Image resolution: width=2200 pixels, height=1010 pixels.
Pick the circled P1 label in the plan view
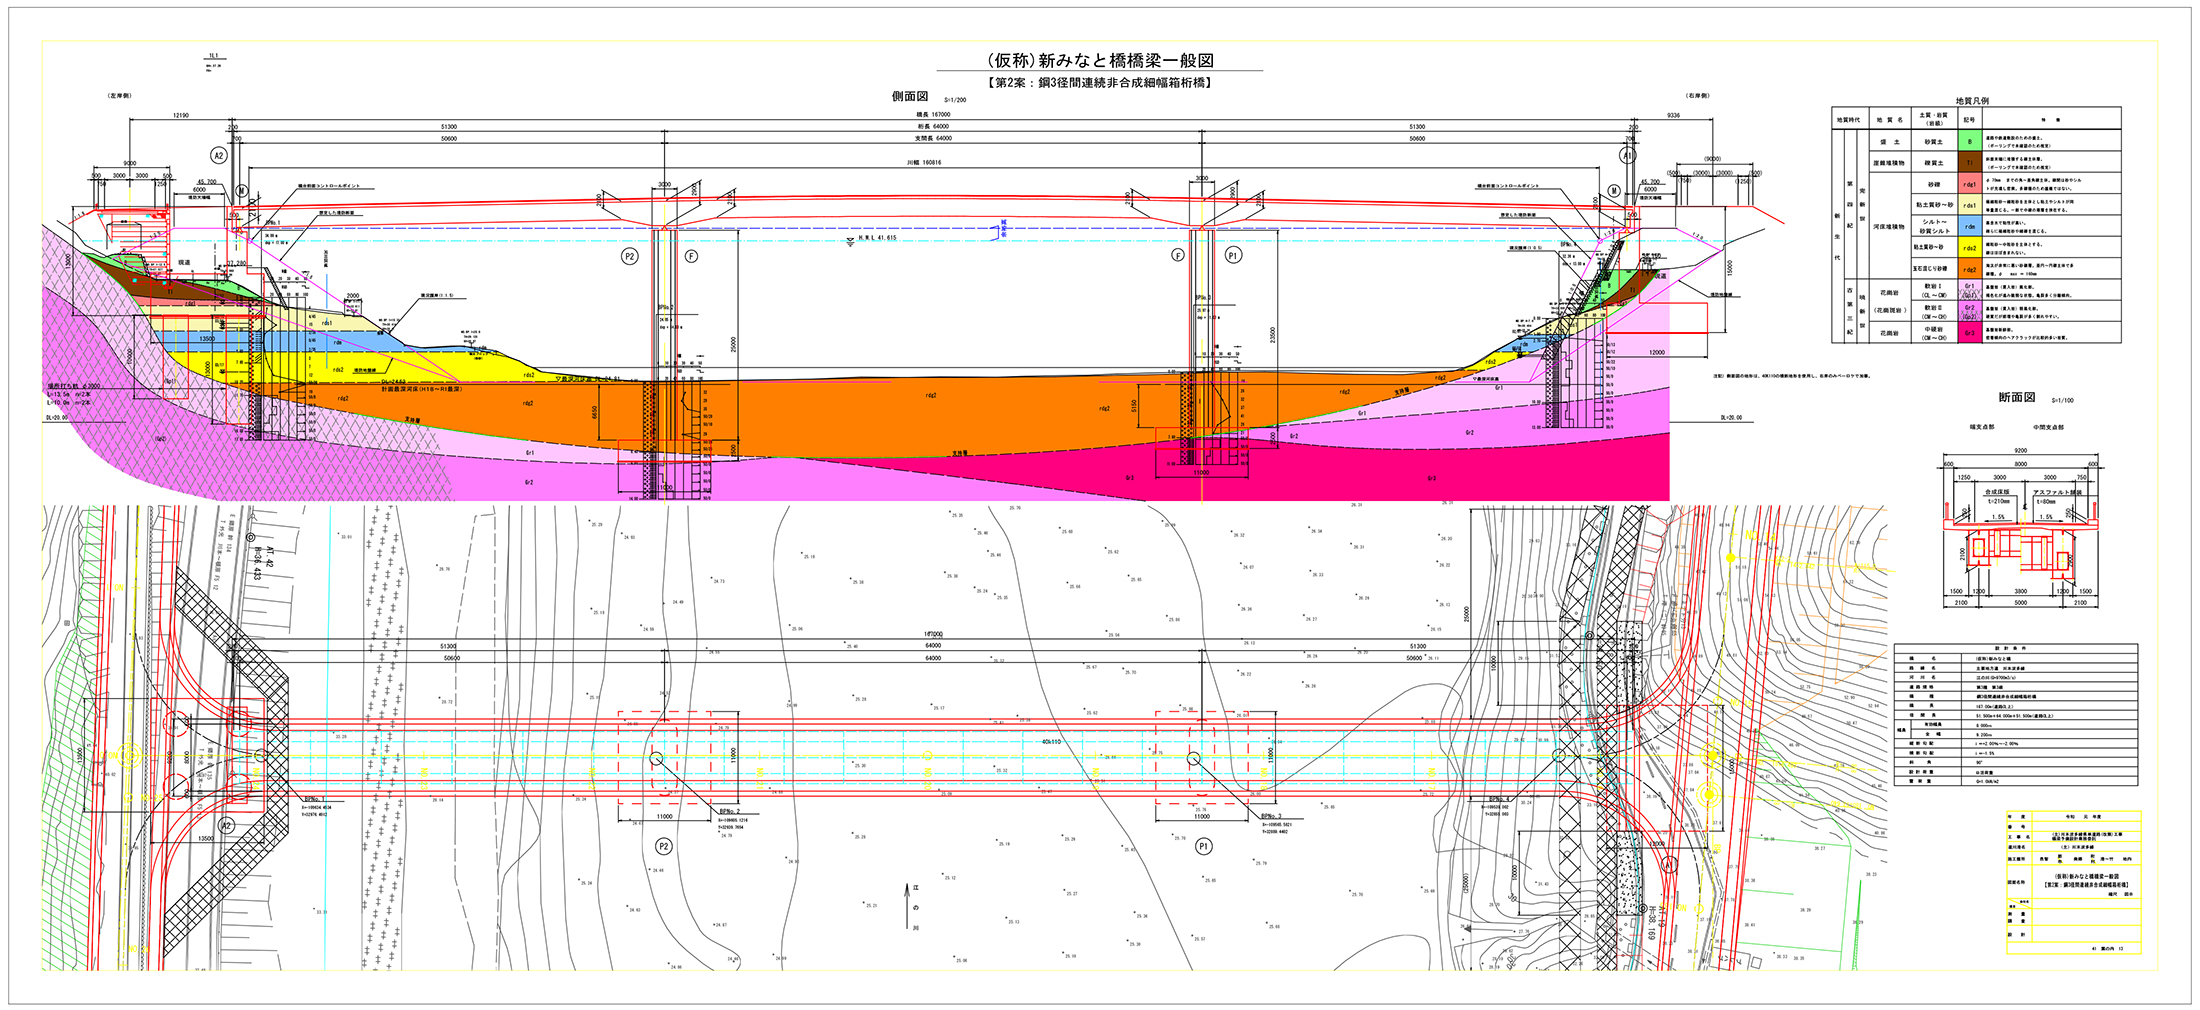tap(1204, 846)
